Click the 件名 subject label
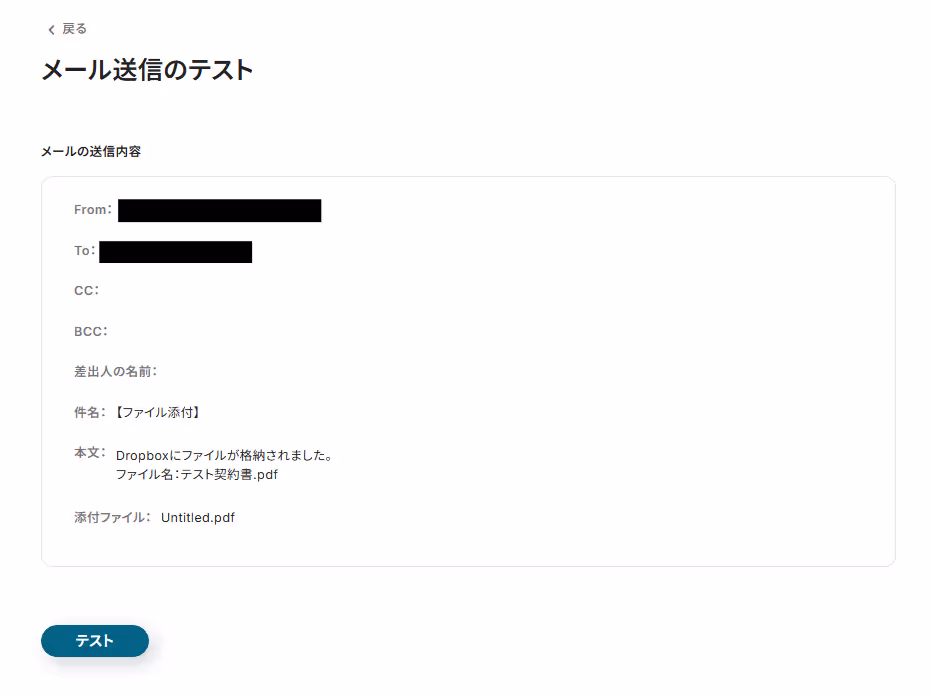The height and width of the screenshot is (696, 930). pyautogui.click(x=90, y=412)
